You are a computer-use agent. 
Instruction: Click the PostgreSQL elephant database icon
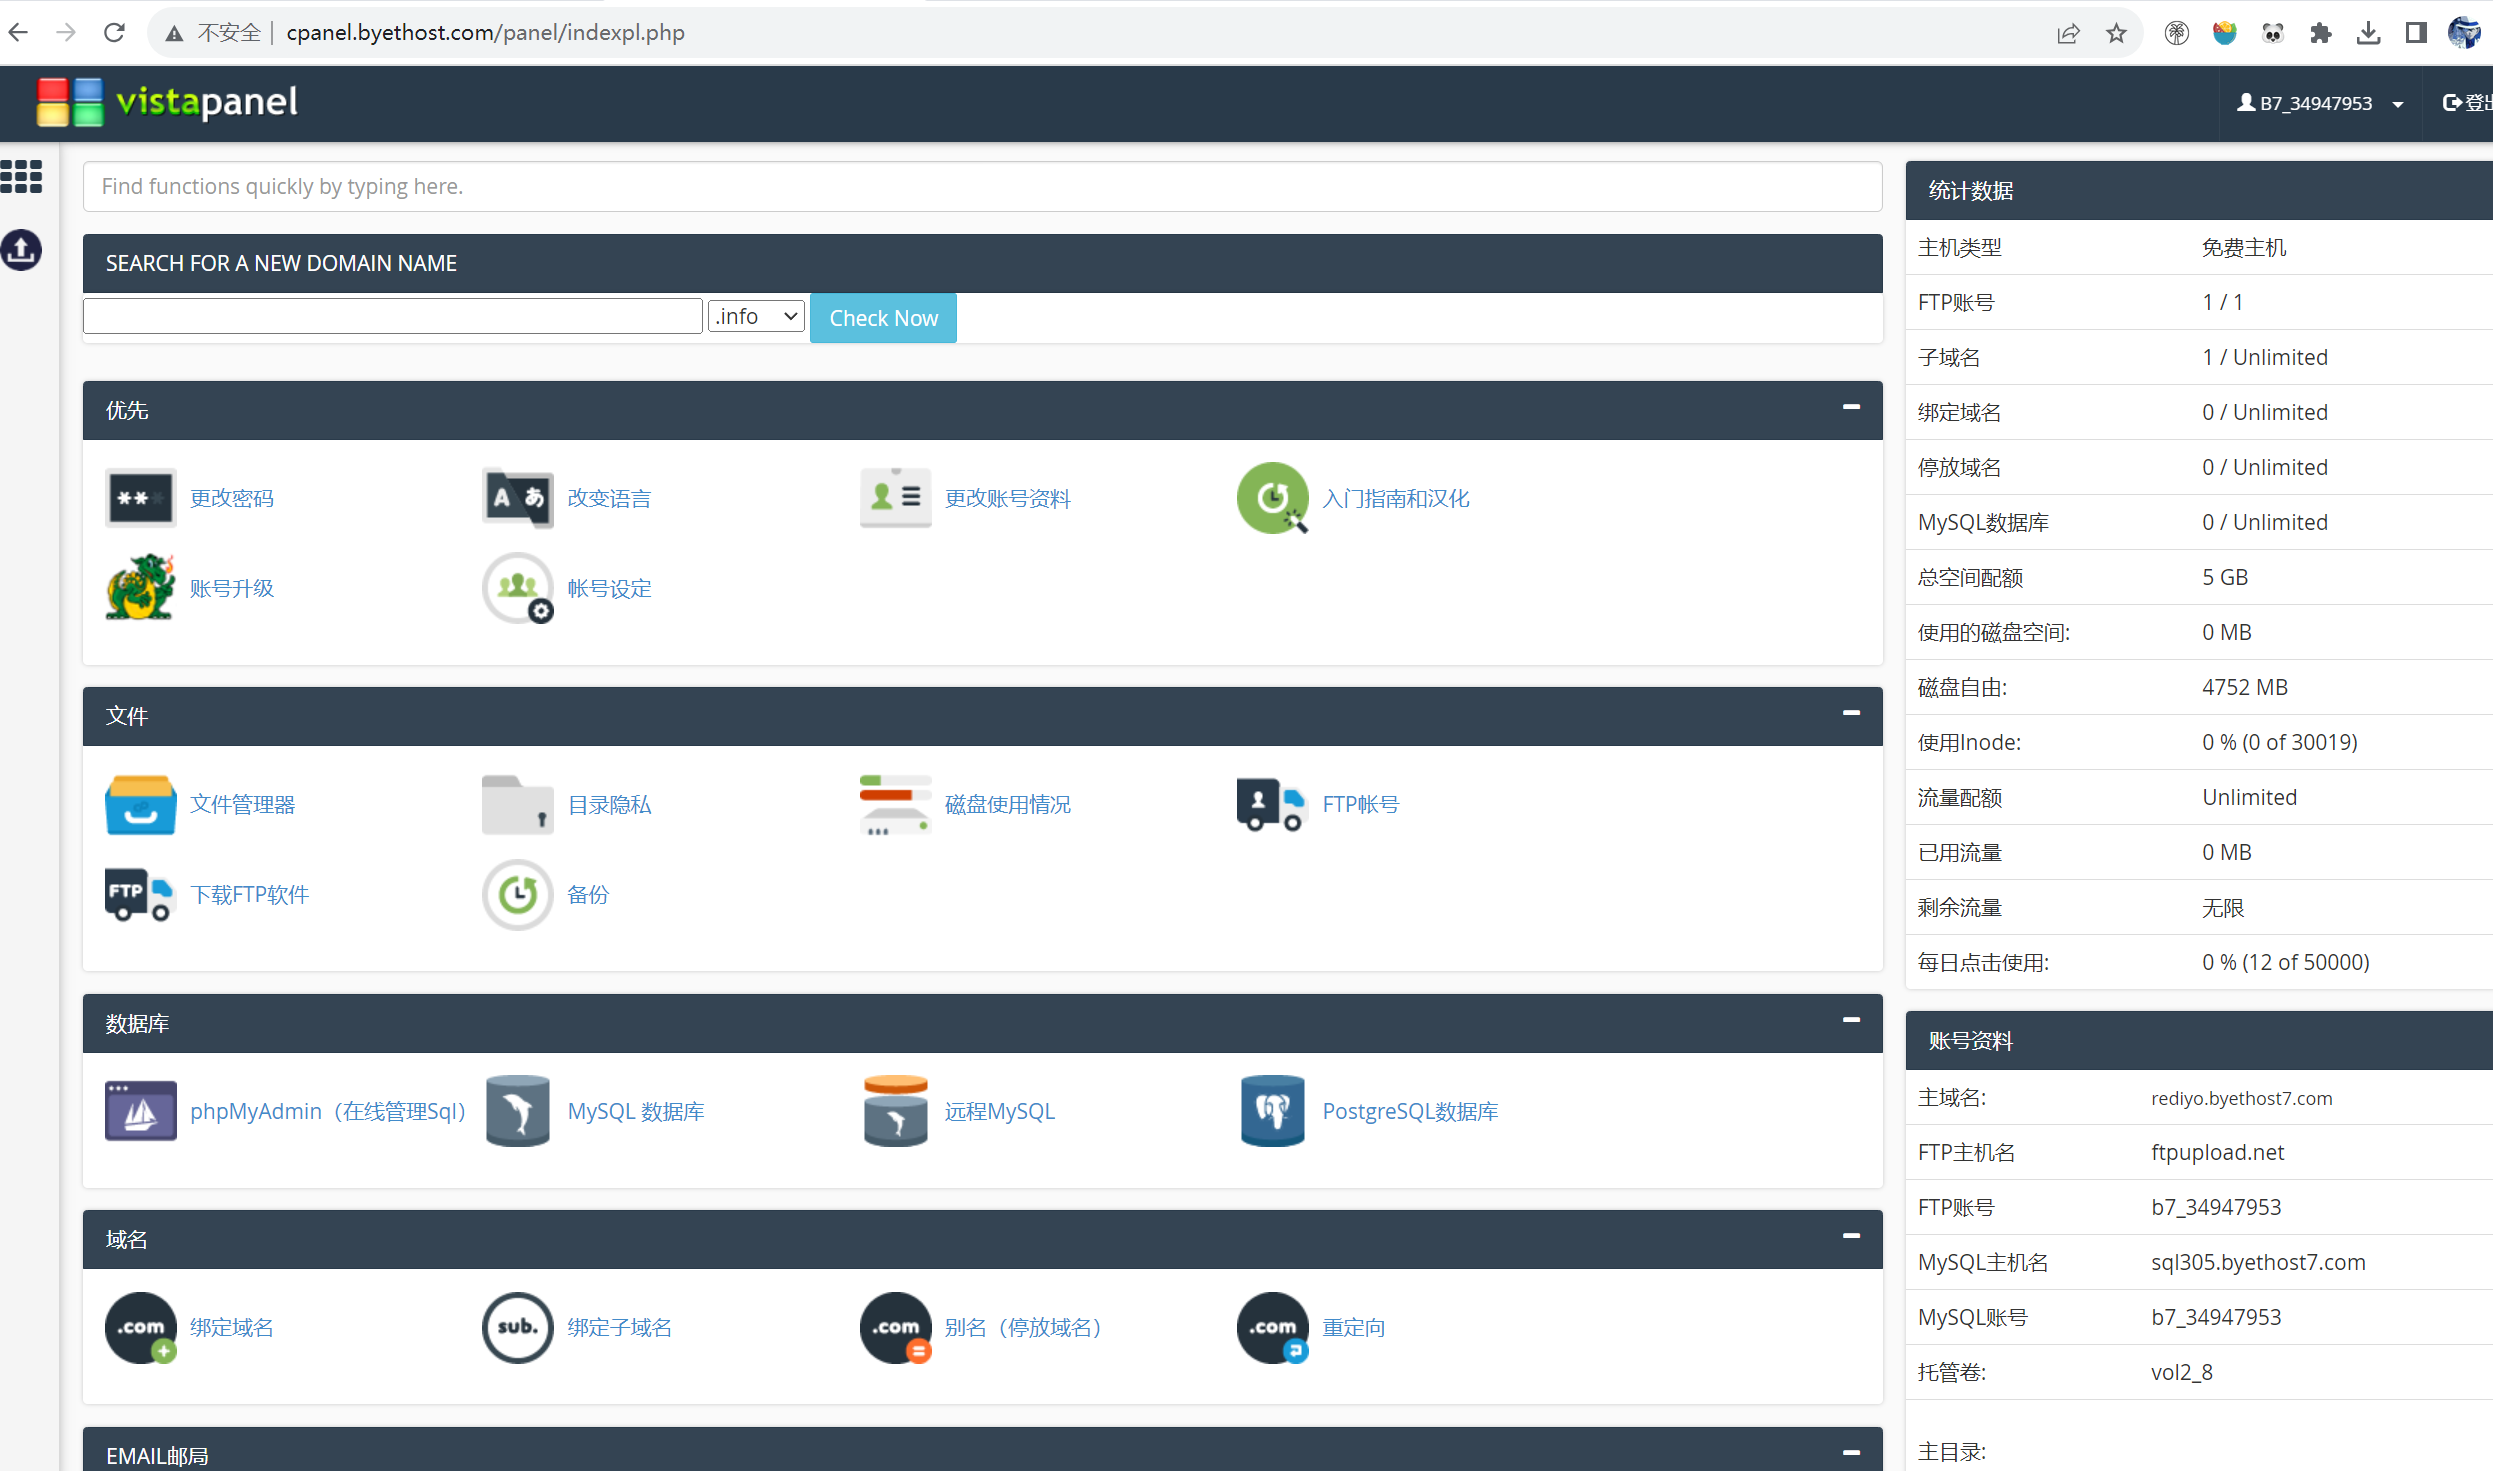tap(1272, 1110)
